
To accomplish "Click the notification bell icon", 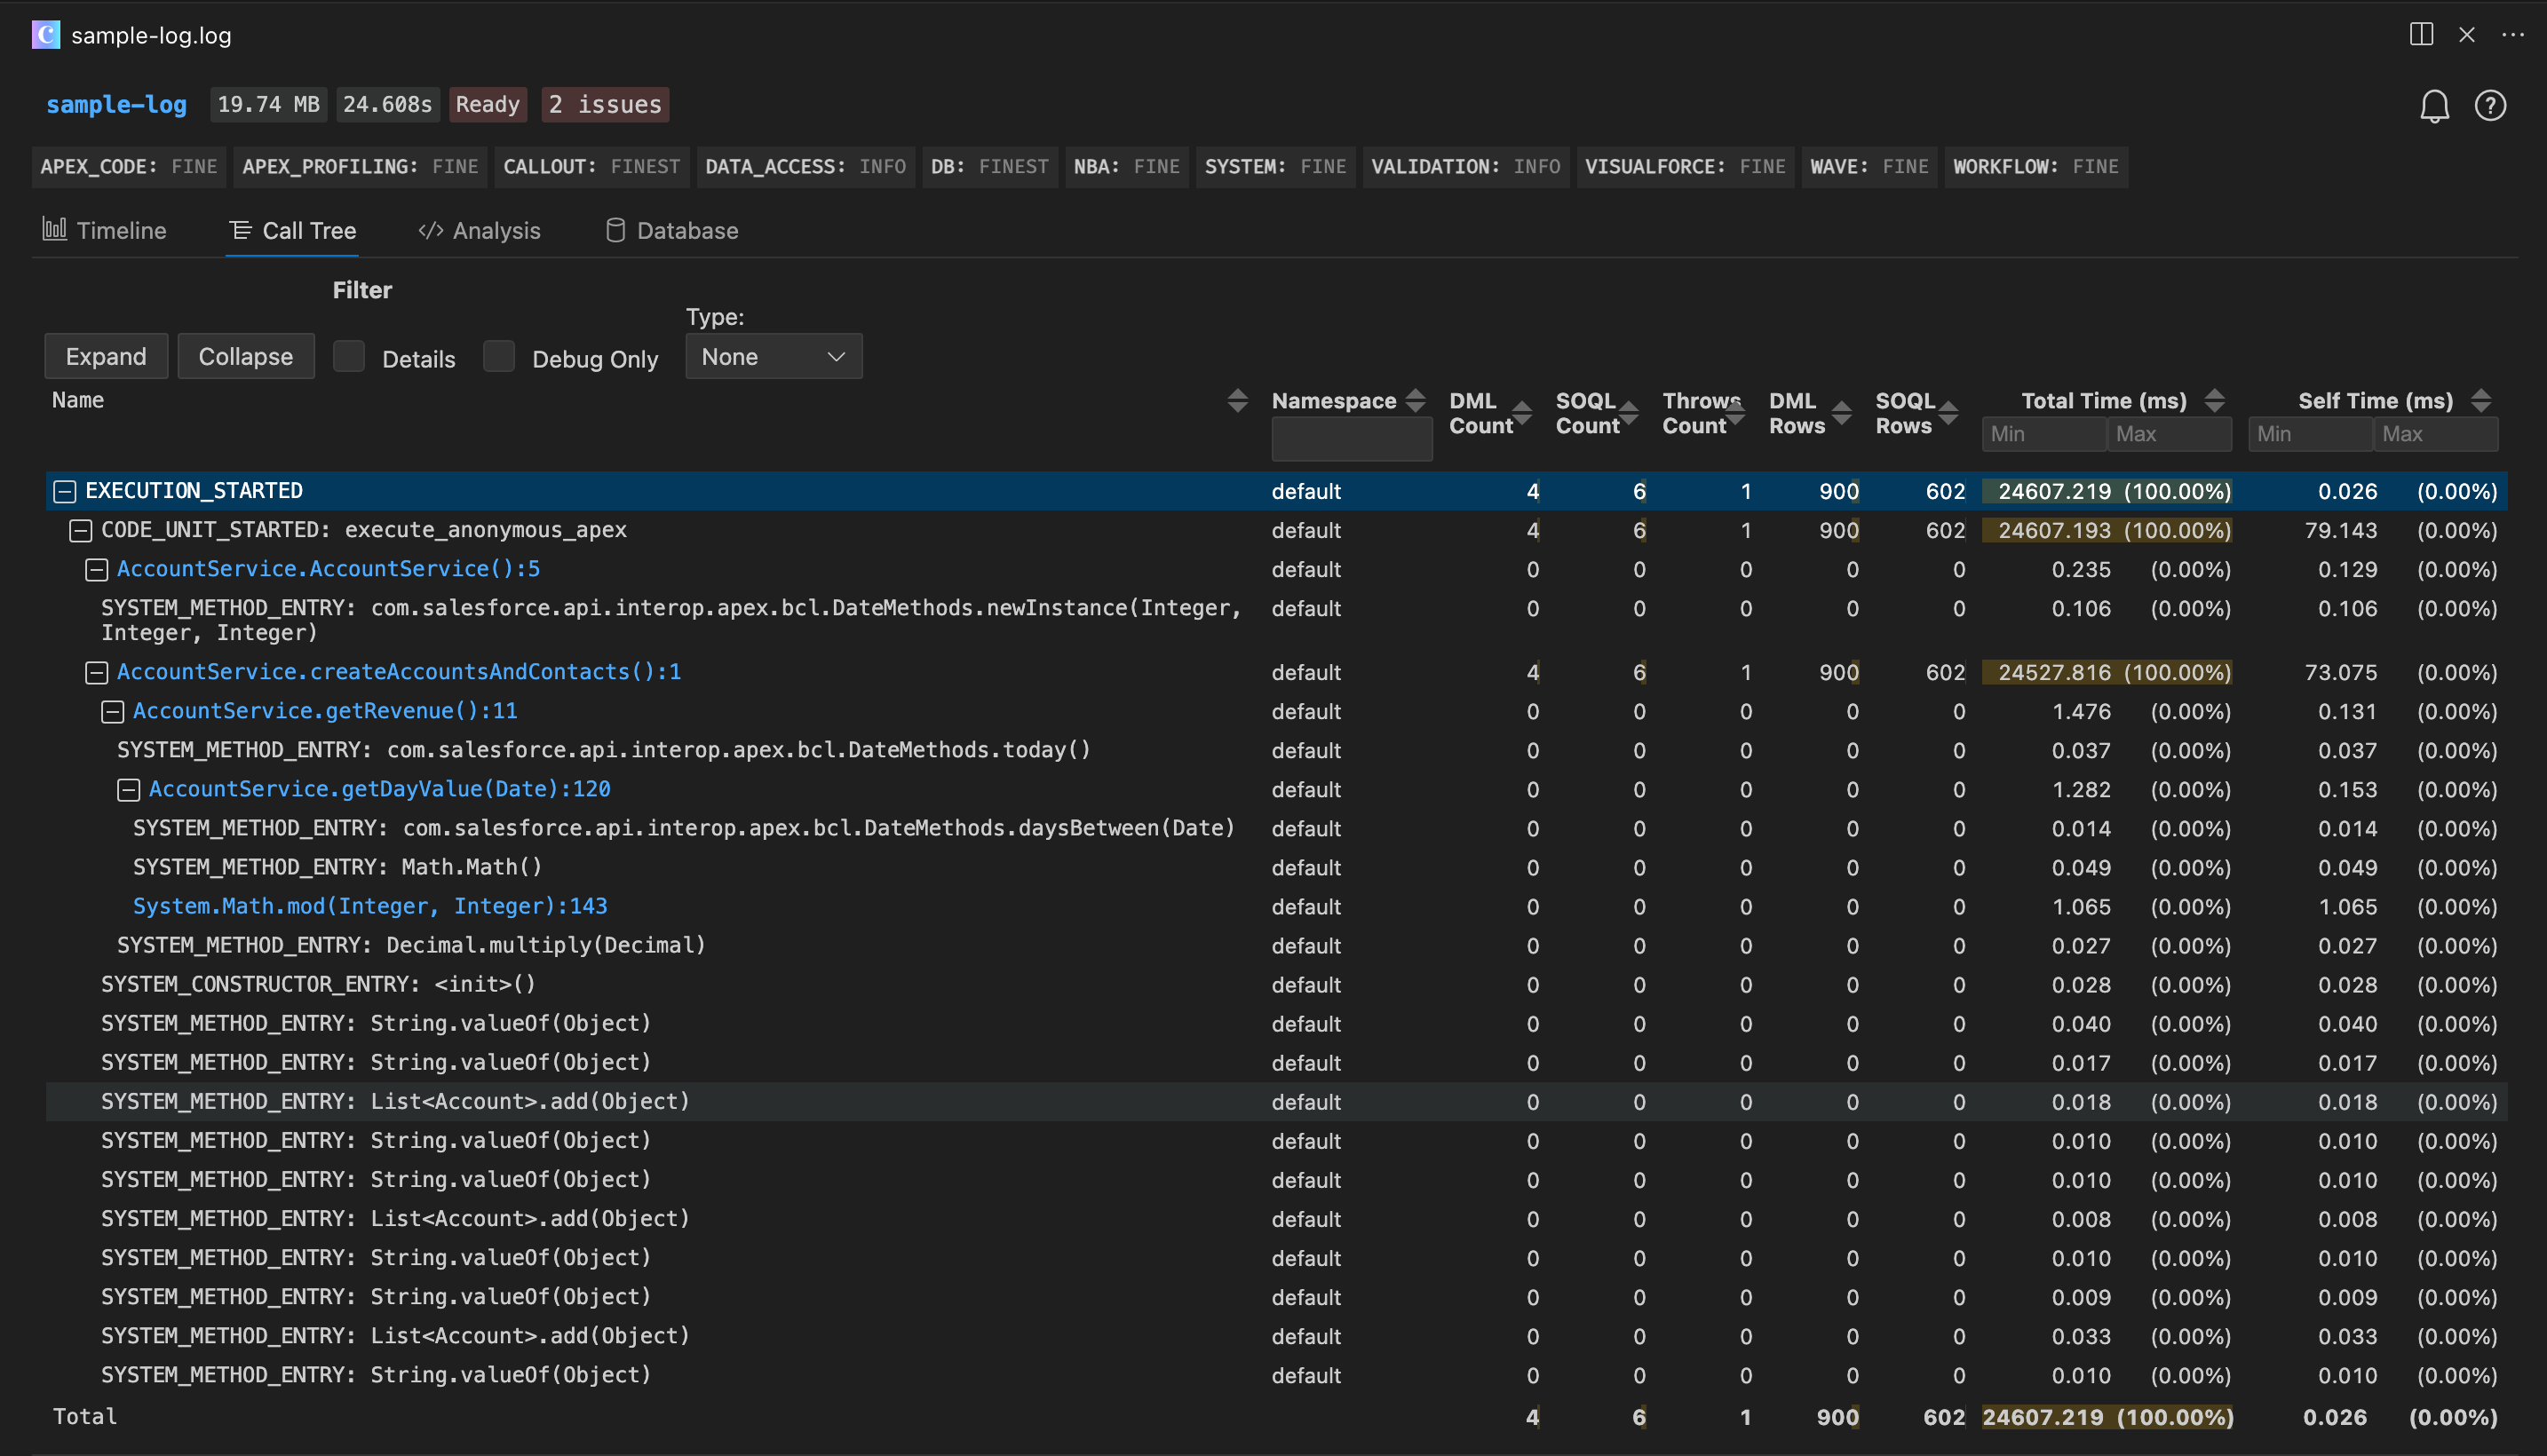I will 2433,105.
